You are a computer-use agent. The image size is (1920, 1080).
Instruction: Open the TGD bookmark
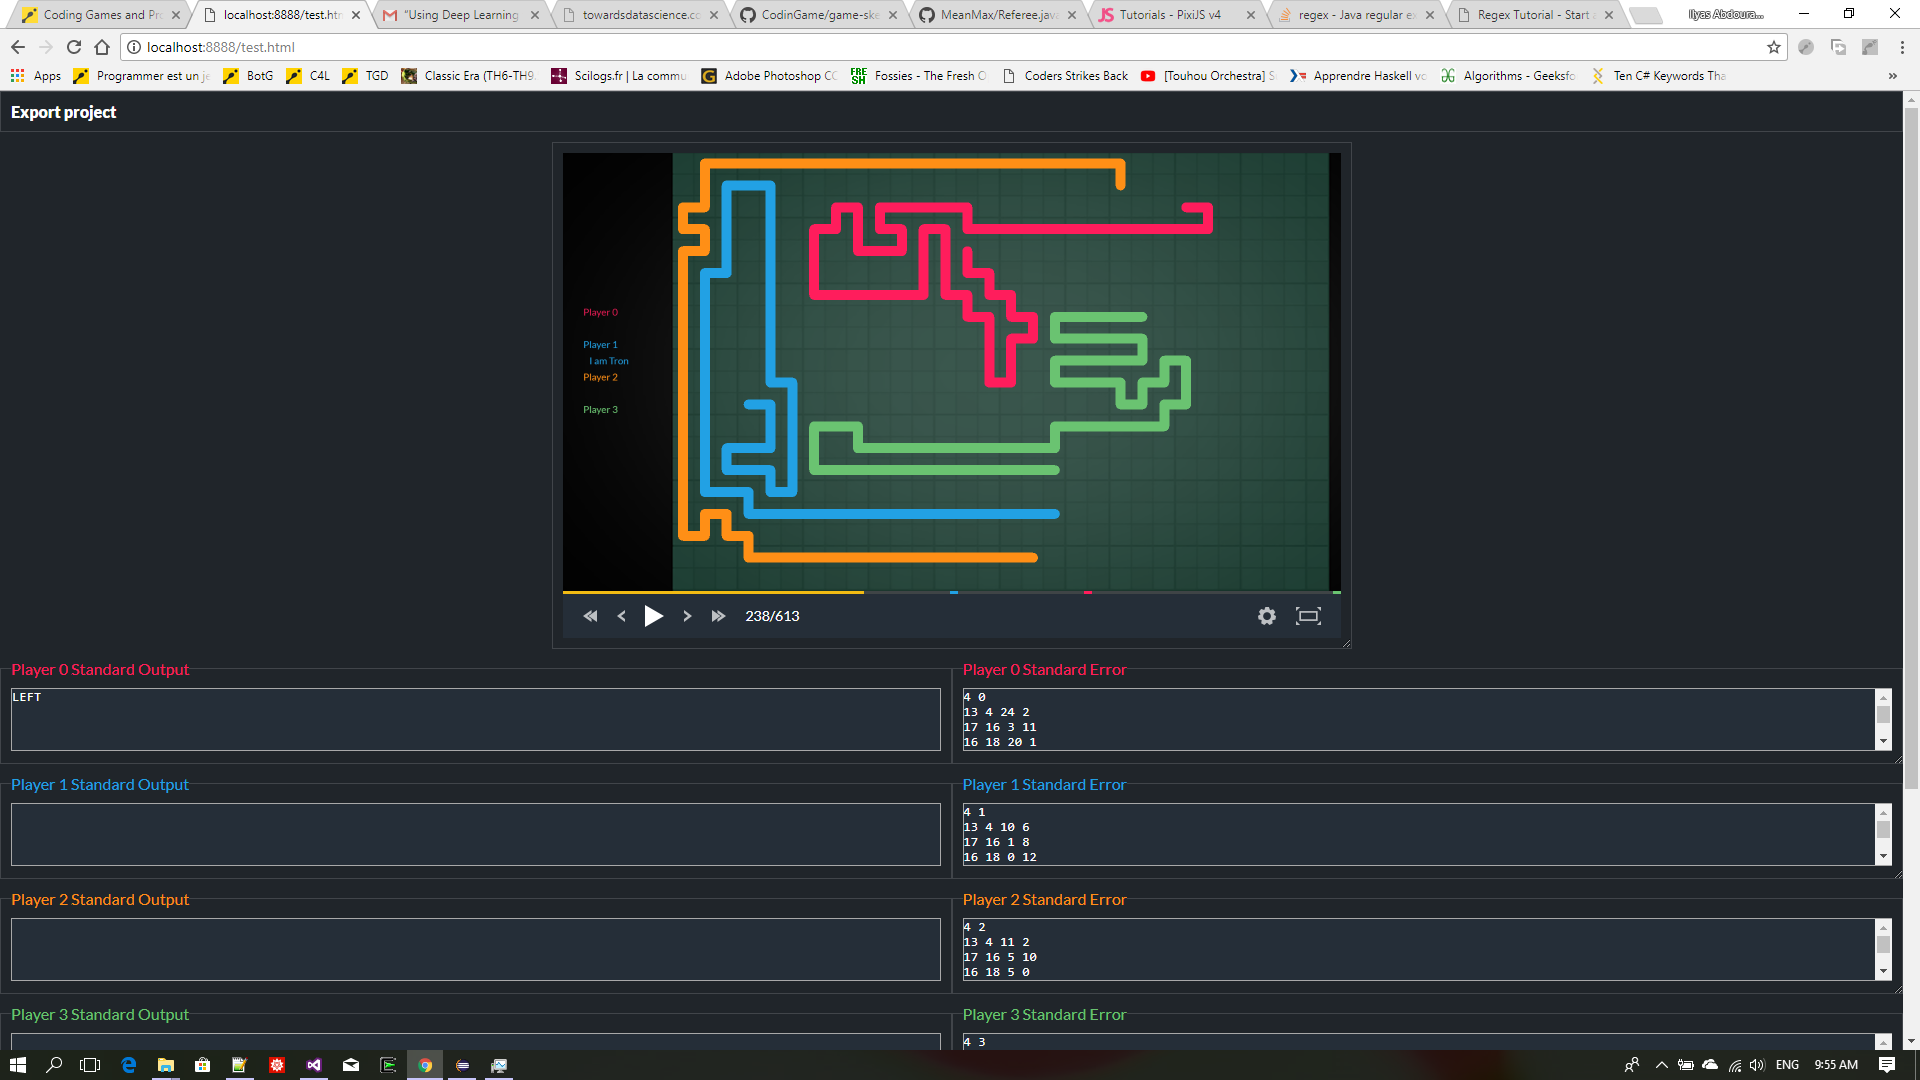(x=365, y=76)
